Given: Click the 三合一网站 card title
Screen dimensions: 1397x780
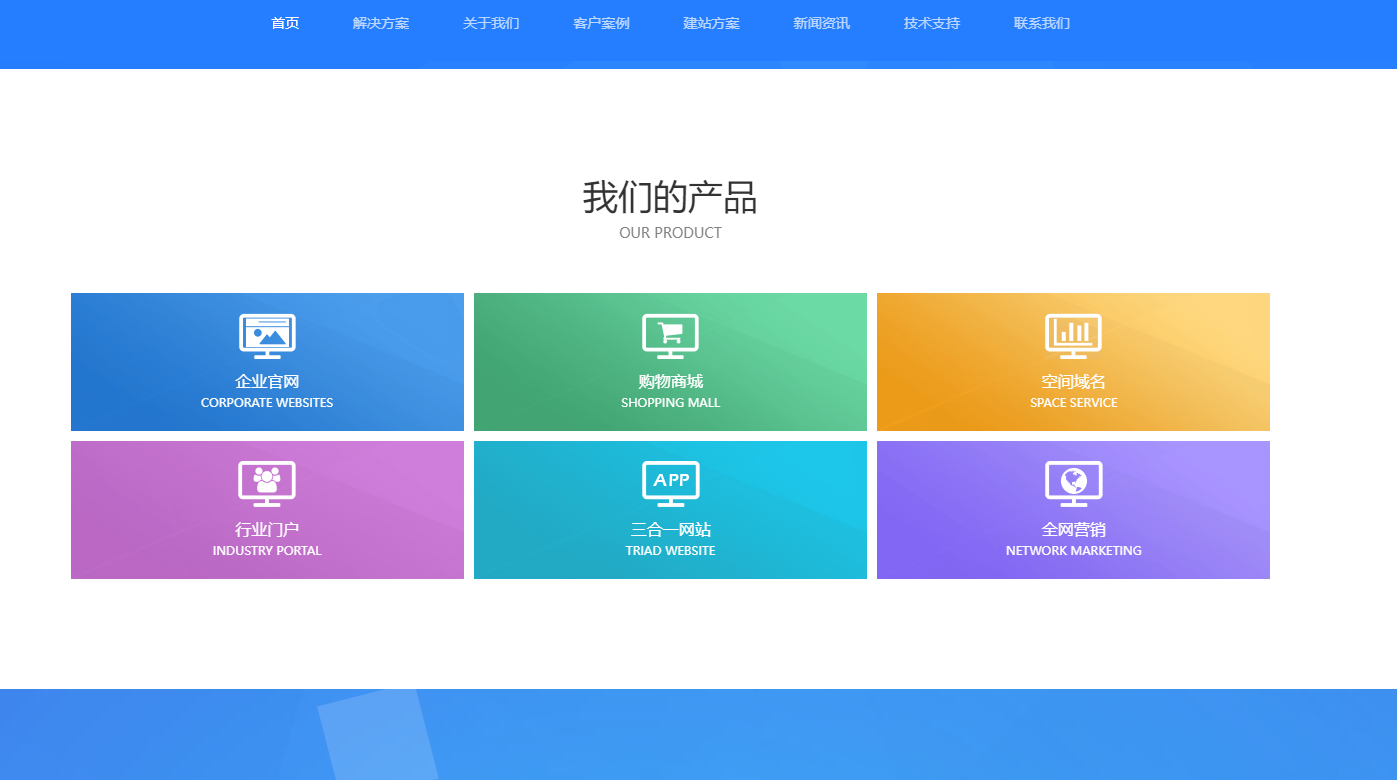Looking at the screenshot, I should coord(670,530).
